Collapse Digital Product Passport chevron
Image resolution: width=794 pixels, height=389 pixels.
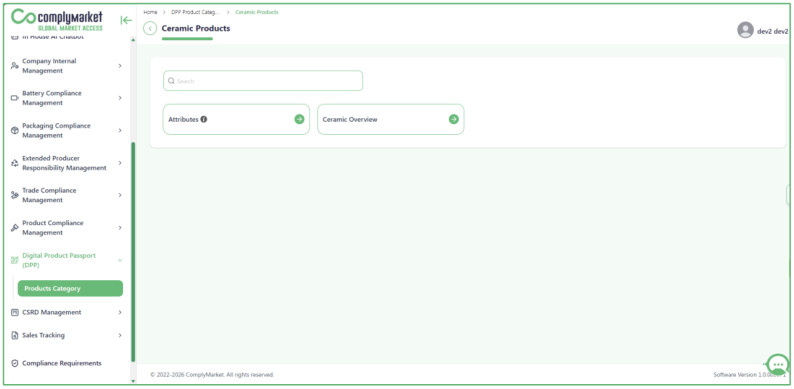[120, 260]
